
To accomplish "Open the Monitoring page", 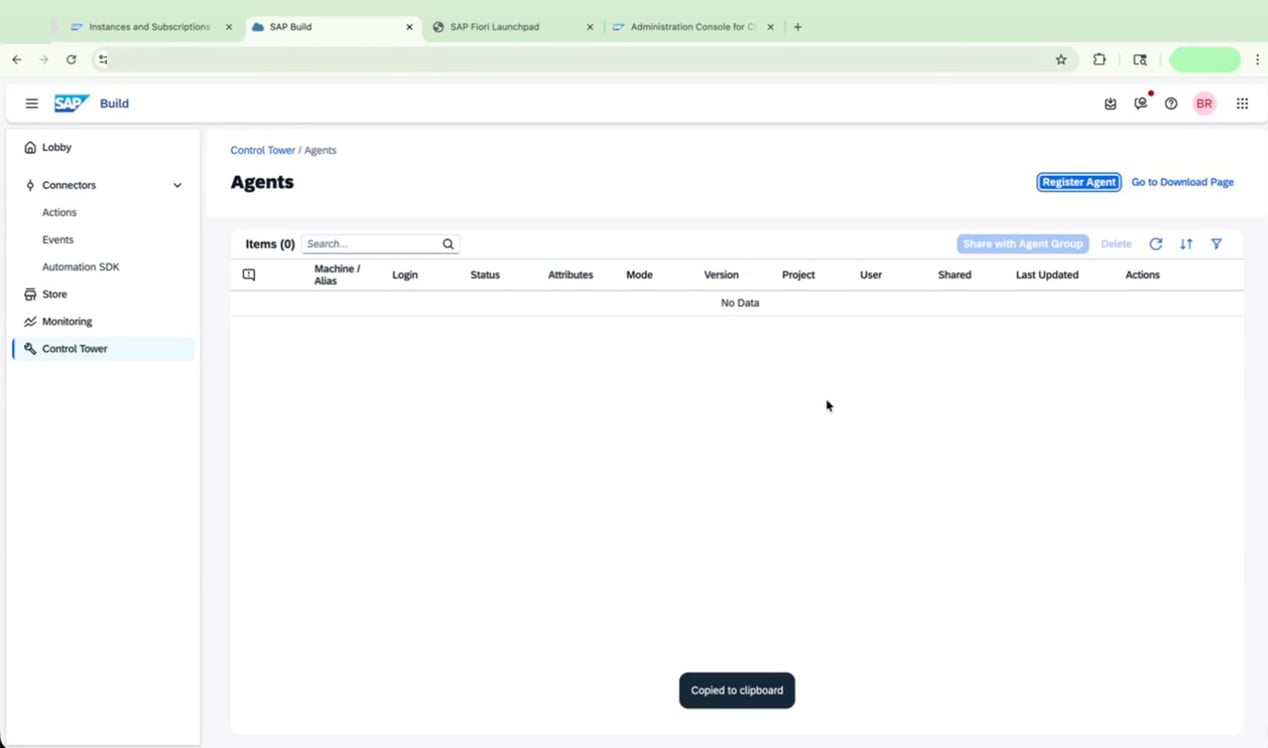I will [67, 321].
